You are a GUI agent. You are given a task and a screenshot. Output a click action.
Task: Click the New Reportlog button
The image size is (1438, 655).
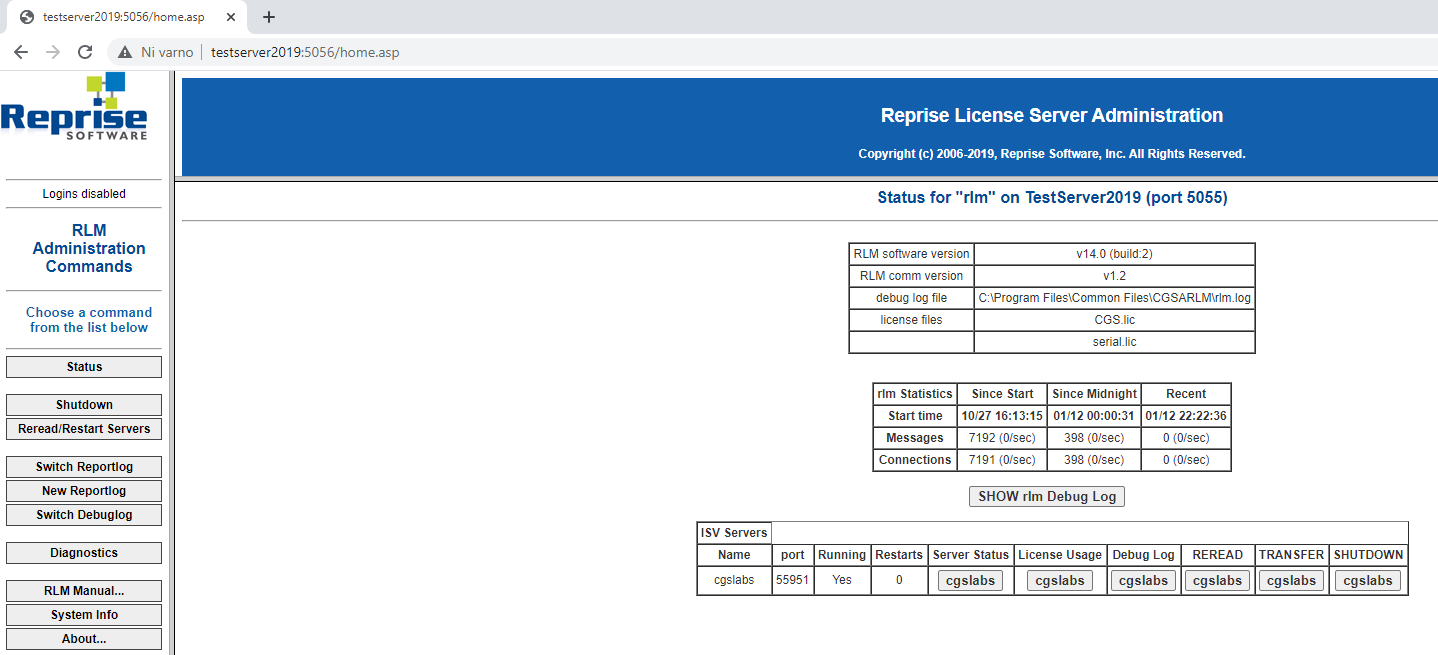click(x=84, y=491)
